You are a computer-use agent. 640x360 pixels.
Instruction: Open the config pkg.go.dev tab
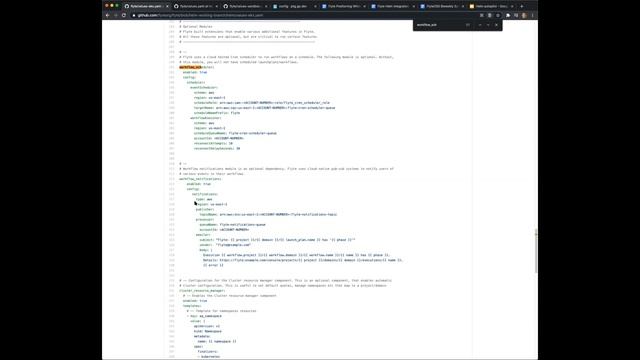pyautogui.click(x=294, y=6)
